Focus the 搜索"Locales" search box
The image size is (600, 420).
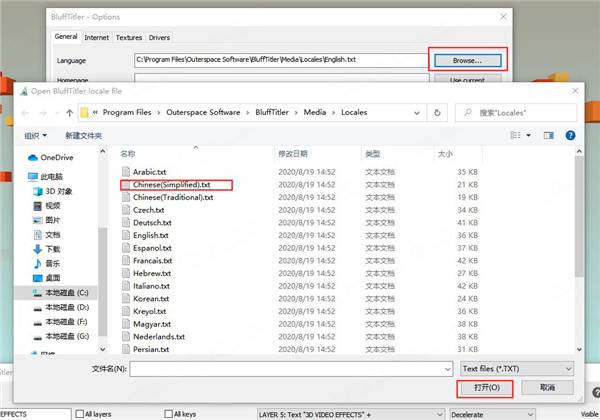tap(515, 113)
